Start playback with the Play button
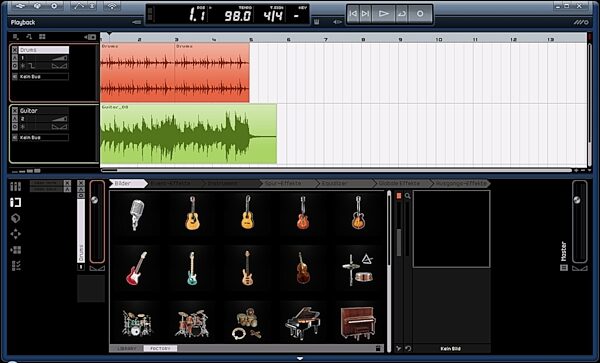Viewport: 600px width, 363px height. click(x=383, y=14)
